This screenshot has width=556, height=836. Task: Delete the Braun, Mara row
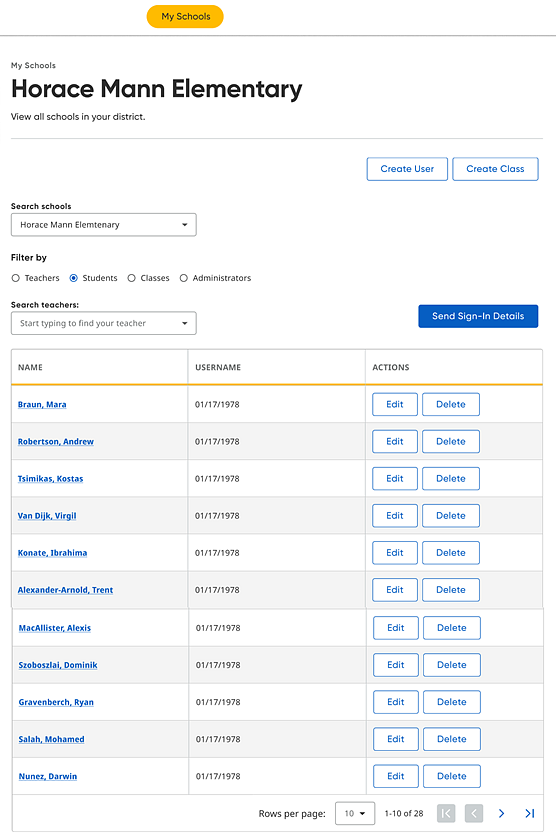(x=451, y=404)
